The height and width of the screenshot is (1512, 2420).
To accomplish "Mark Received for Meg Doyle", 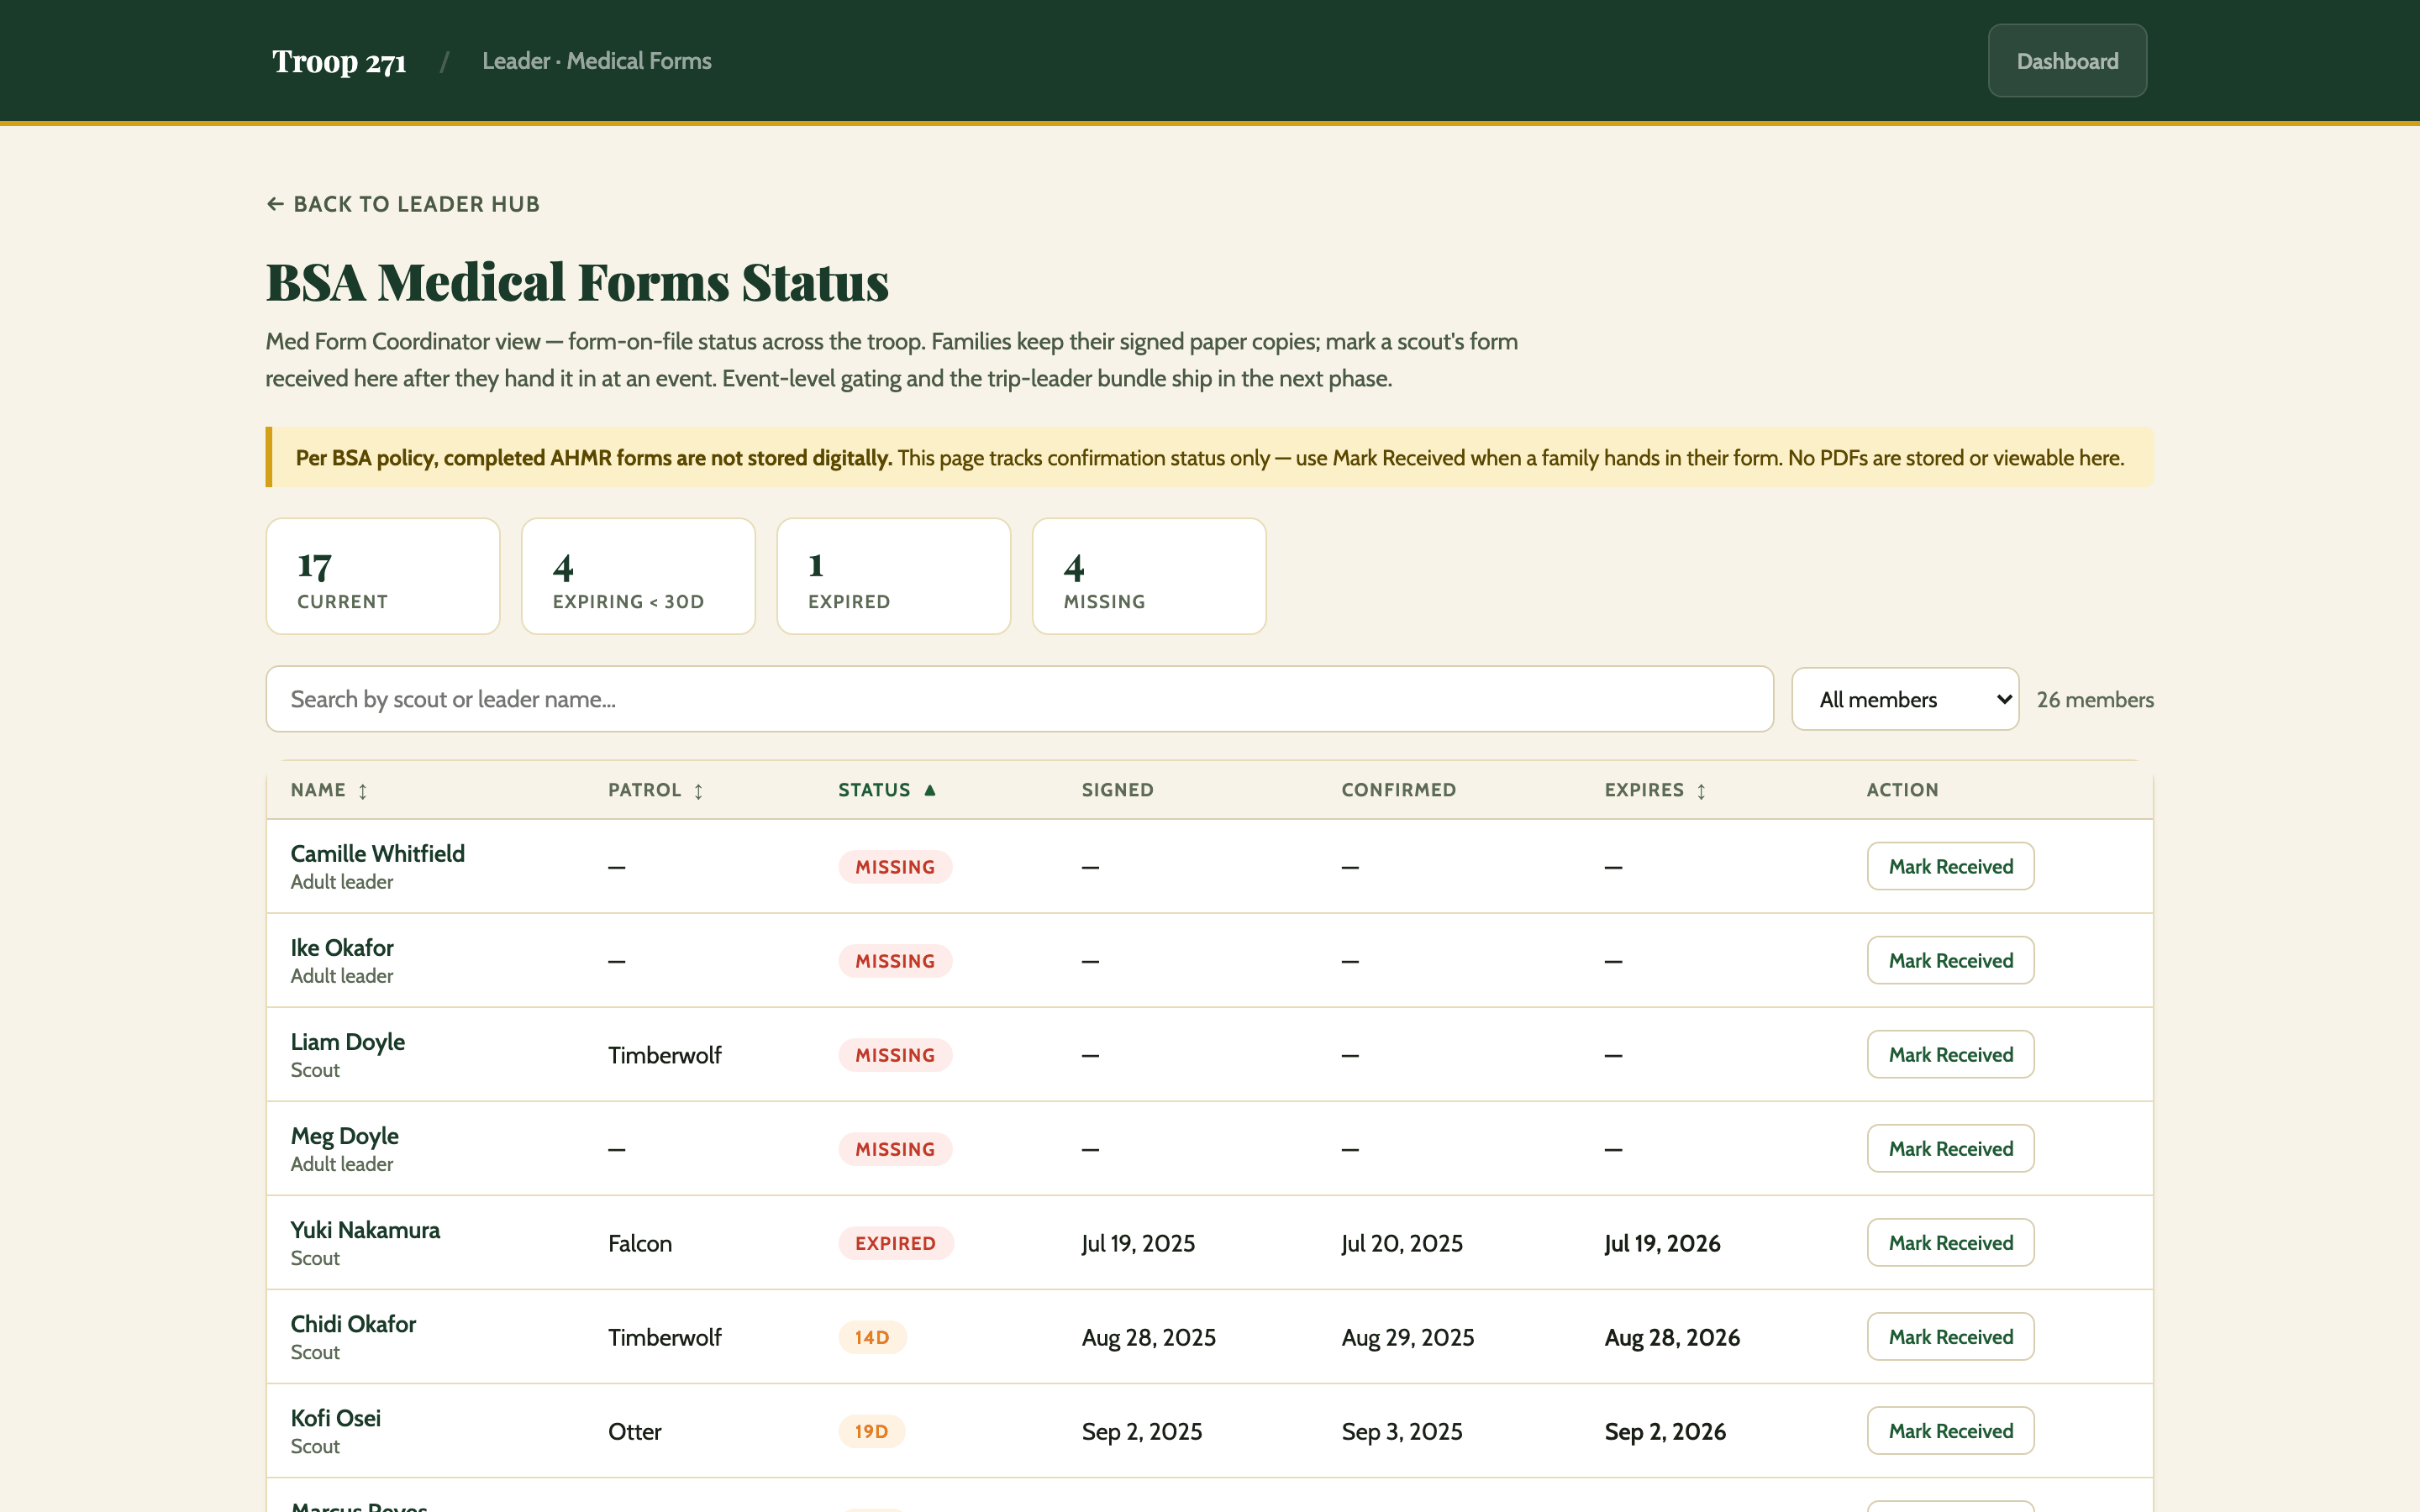I will (1950, 1148).
